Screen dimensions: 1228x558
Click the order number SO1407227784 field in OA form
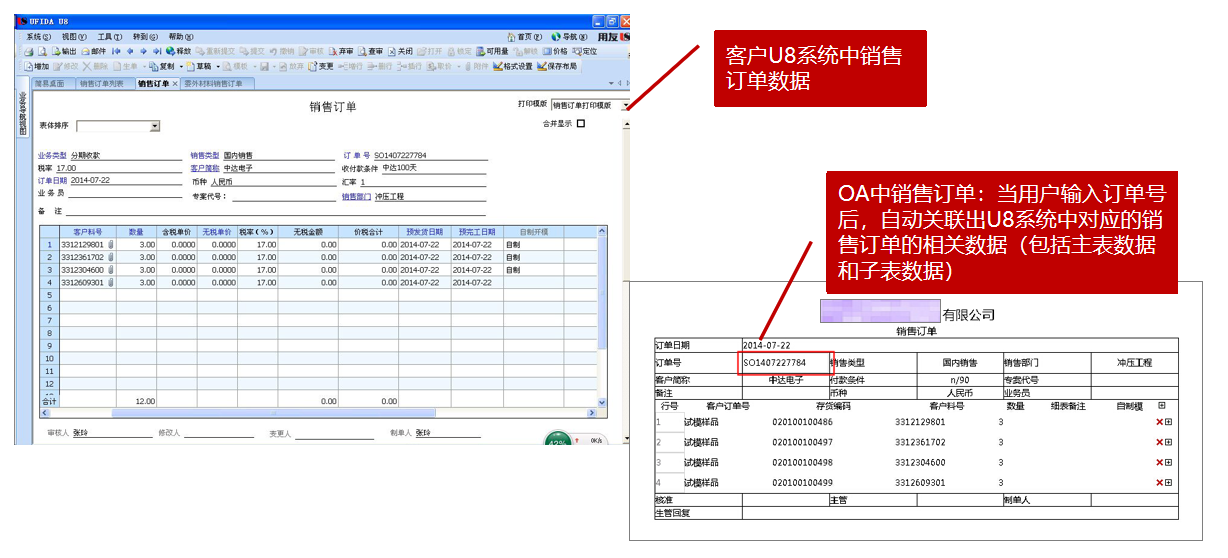[x=785, y=362]
